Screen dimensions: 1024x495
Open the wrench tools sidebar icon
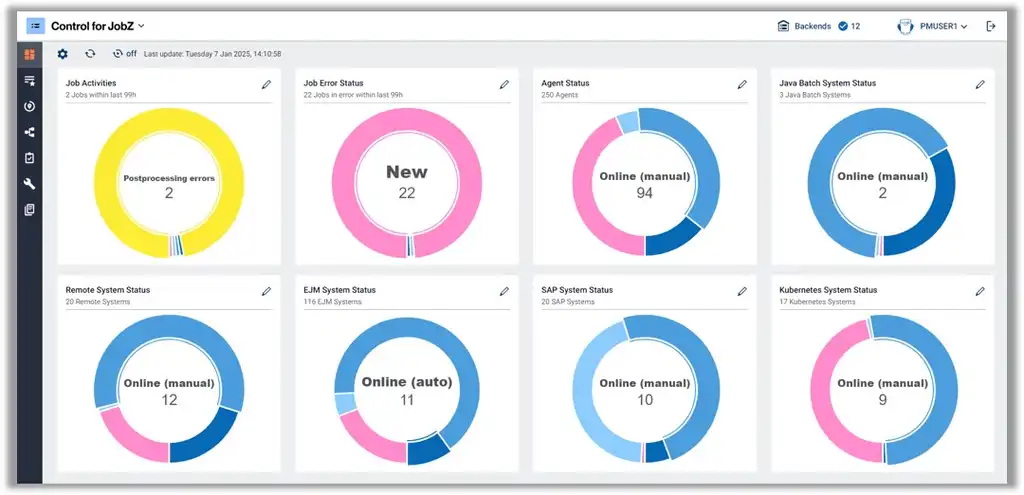tap(29, 184)
